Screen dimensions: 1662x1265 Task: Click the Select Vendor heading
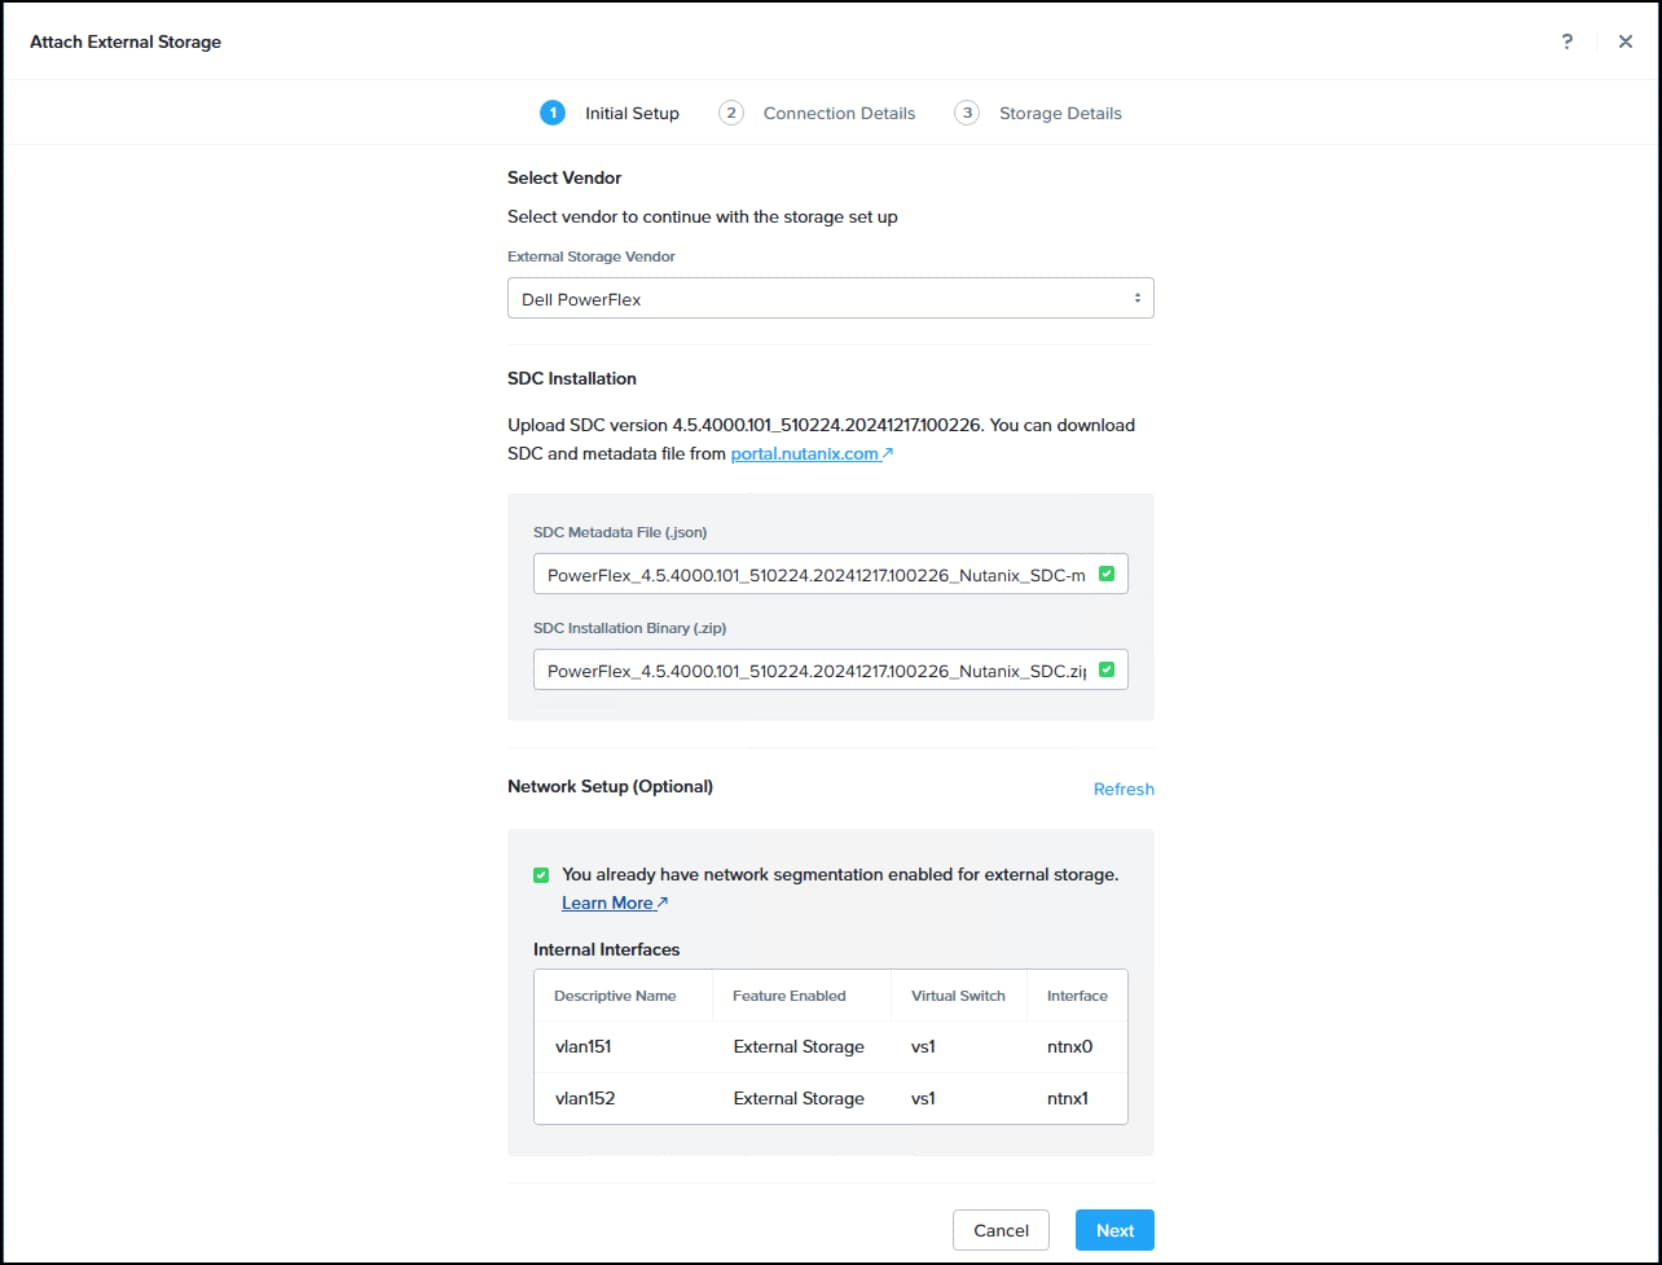564,178
